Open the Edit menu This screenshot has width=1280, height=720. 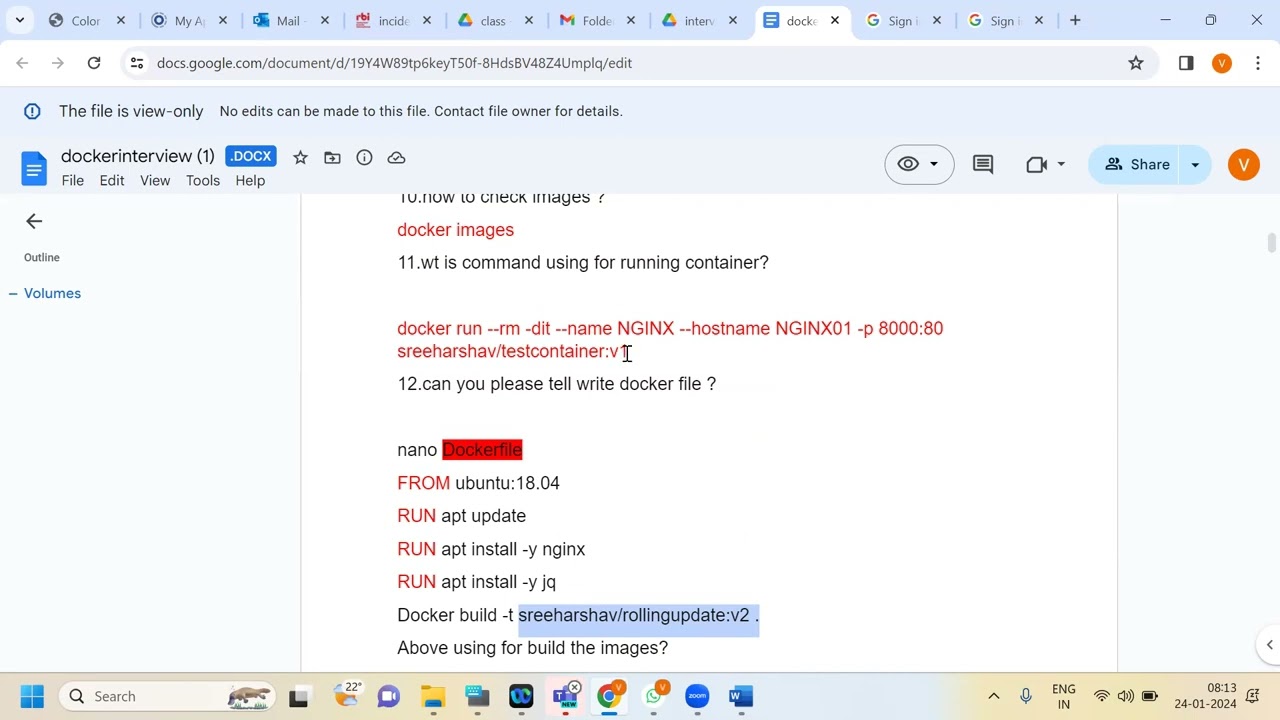click(x=112, y=180)
